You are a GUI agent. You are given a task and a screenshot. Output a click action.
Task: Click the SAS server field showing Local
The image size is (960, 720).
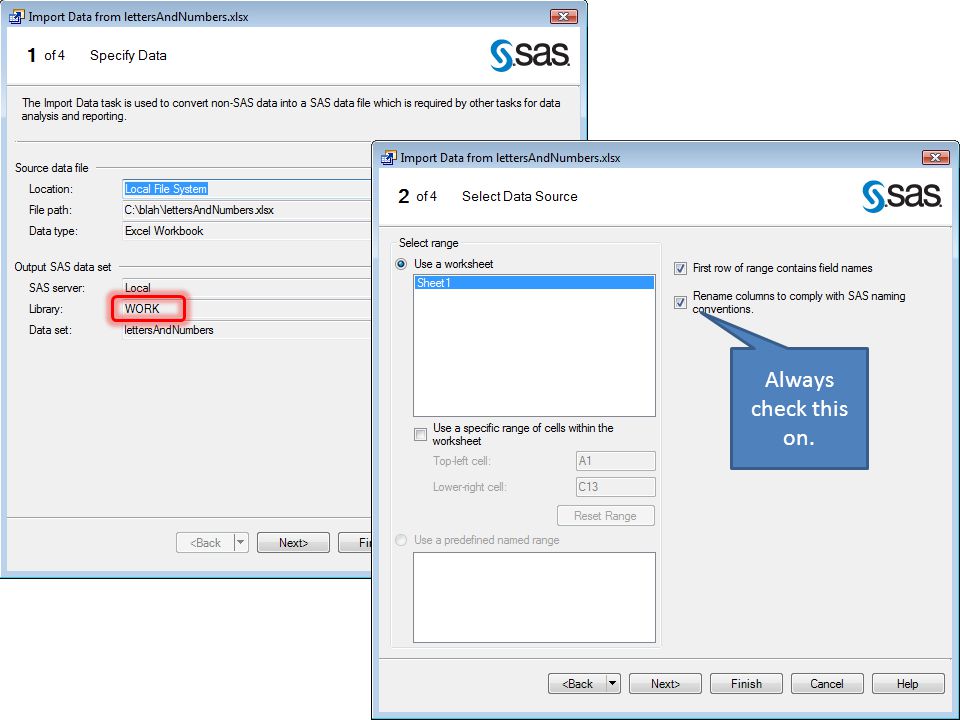click(247, 287)
